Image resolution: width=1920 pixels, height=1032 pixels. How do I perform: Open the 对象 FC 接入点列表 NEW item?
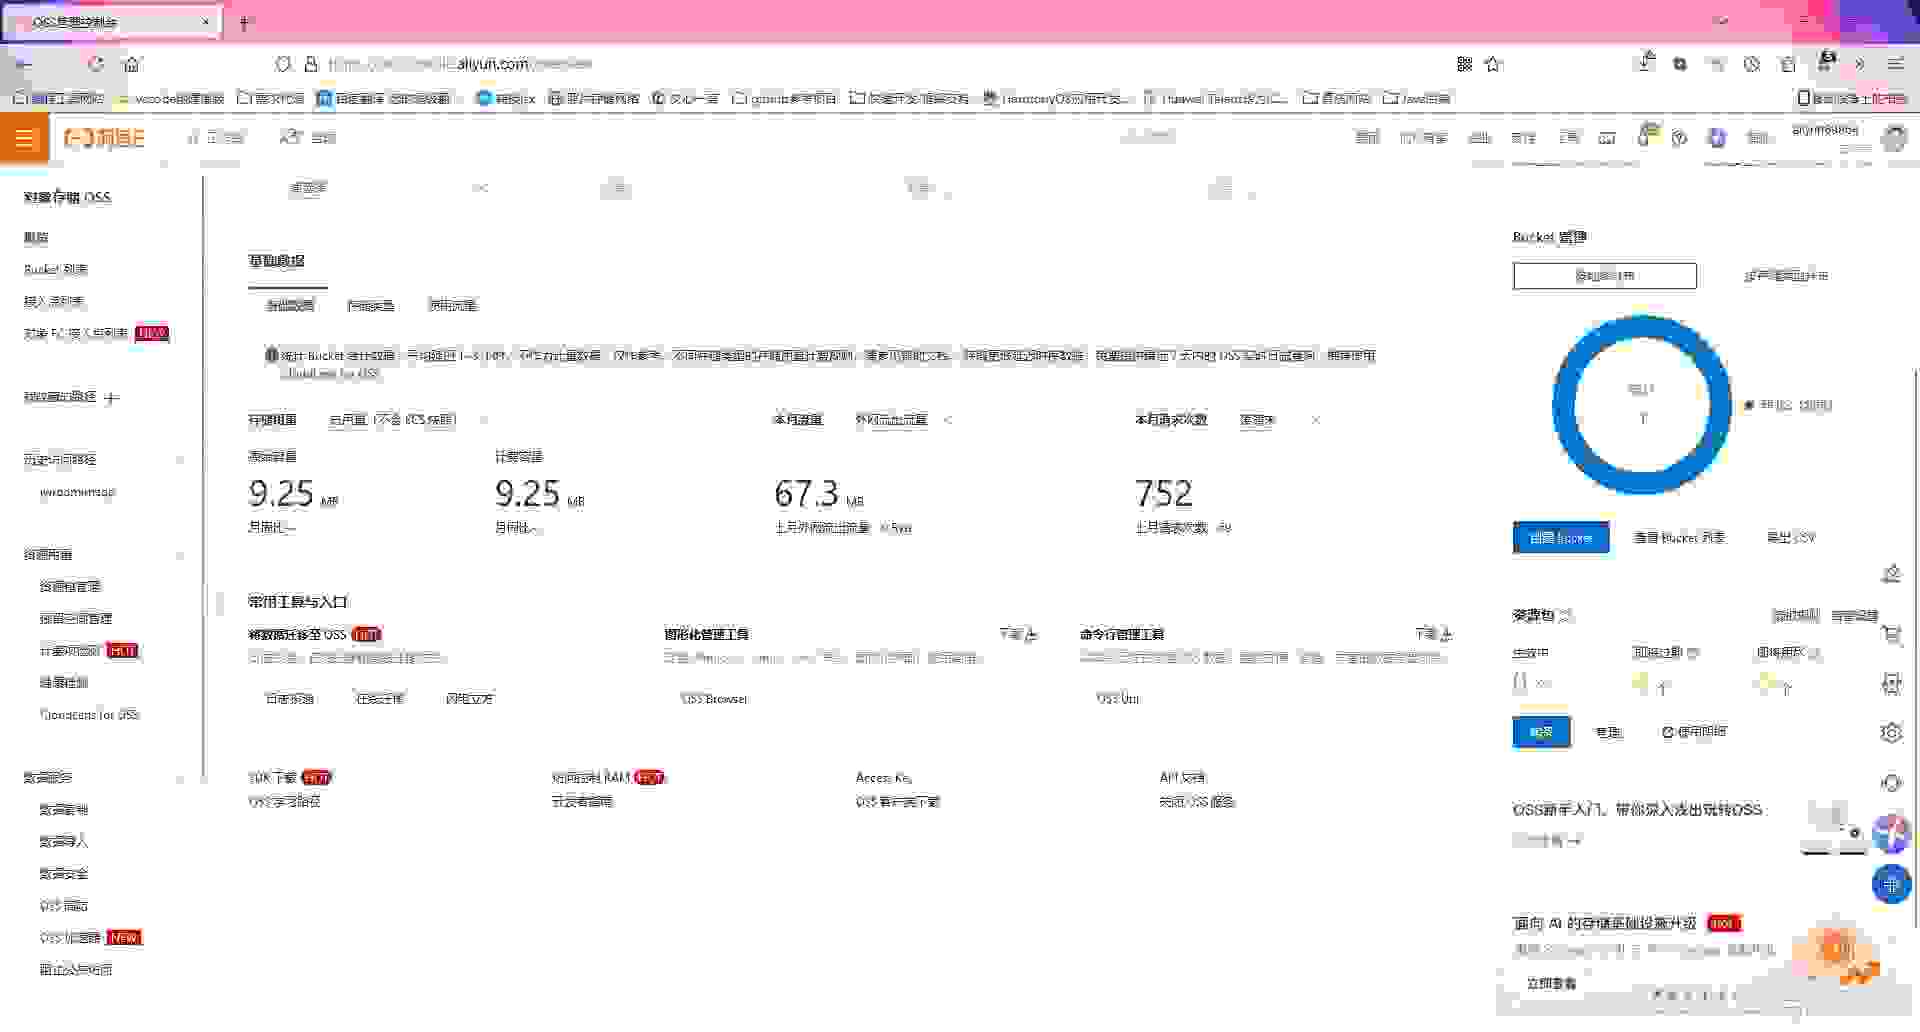click(x=96, y=334)
